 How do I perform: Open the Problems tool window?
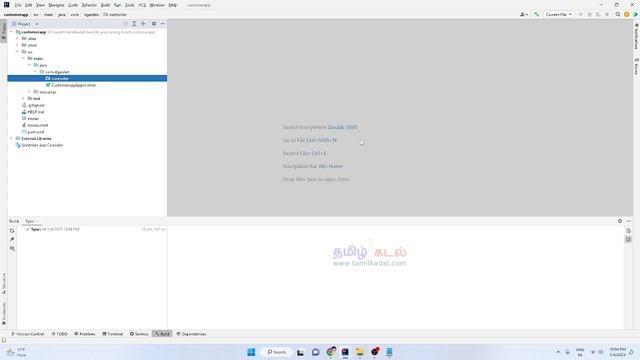point(85,334)
